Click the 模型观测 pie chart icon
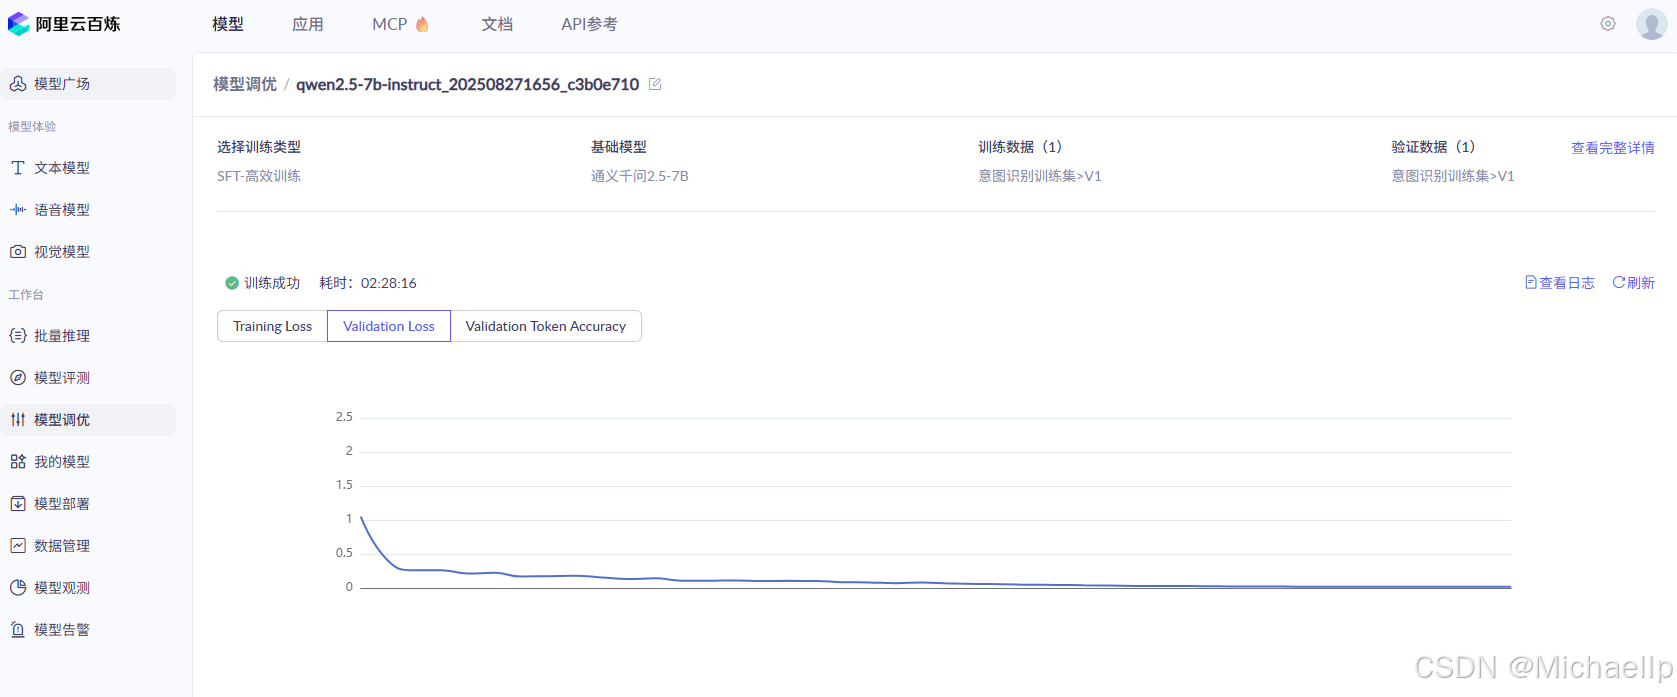Screen dimensions: 1677x697 pyautogui.click(x=18, y=588)
